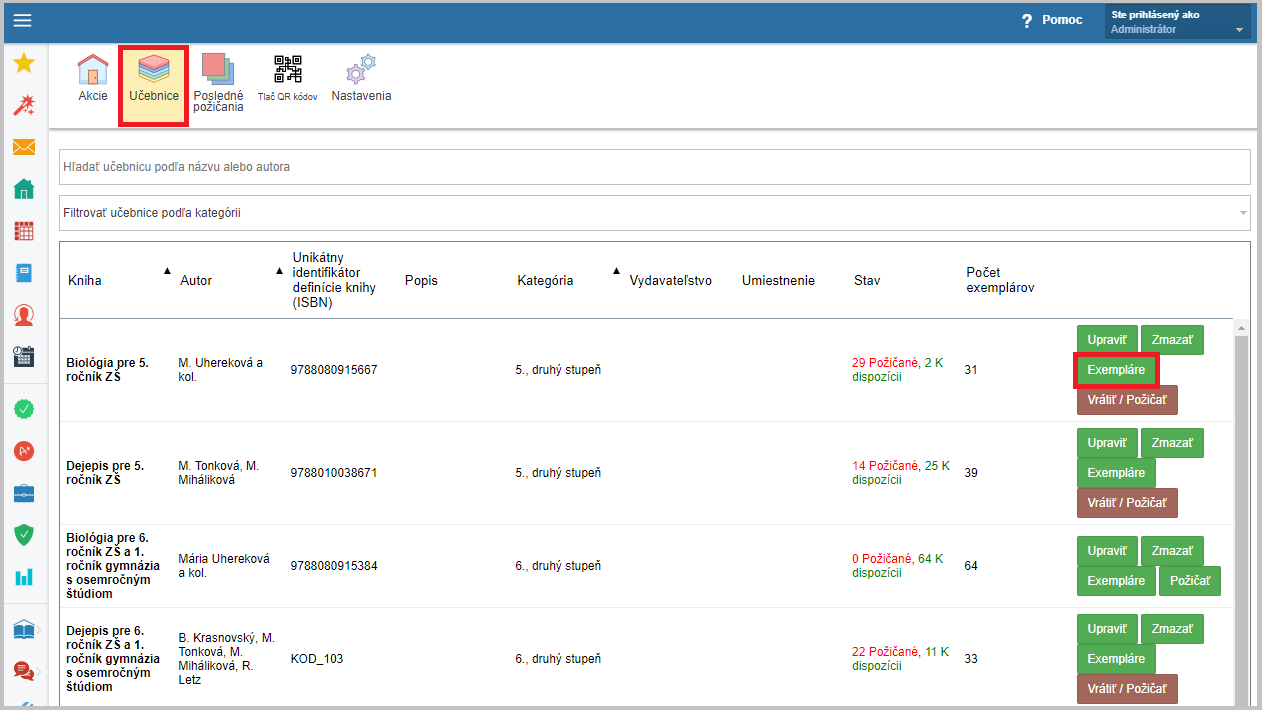The width and height of the screenshot is (1262, 710).
Task: Open Exempláre for Dejepis pre 5. ročník
Action: [x=1116, y=473]
